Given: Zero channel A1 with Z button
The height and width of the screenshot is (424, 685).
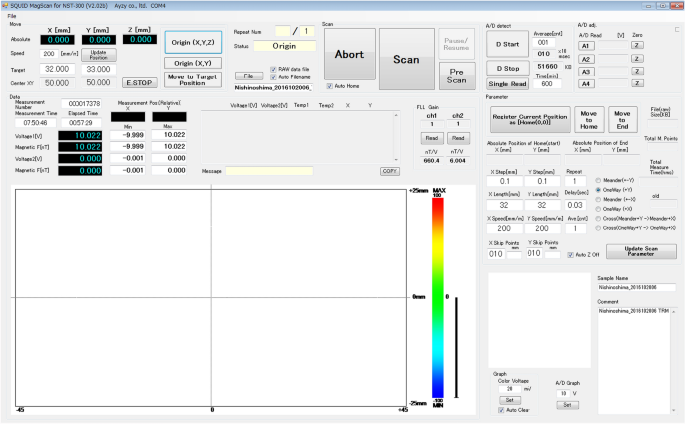Looking at the screenshot, I should [637, 45].
